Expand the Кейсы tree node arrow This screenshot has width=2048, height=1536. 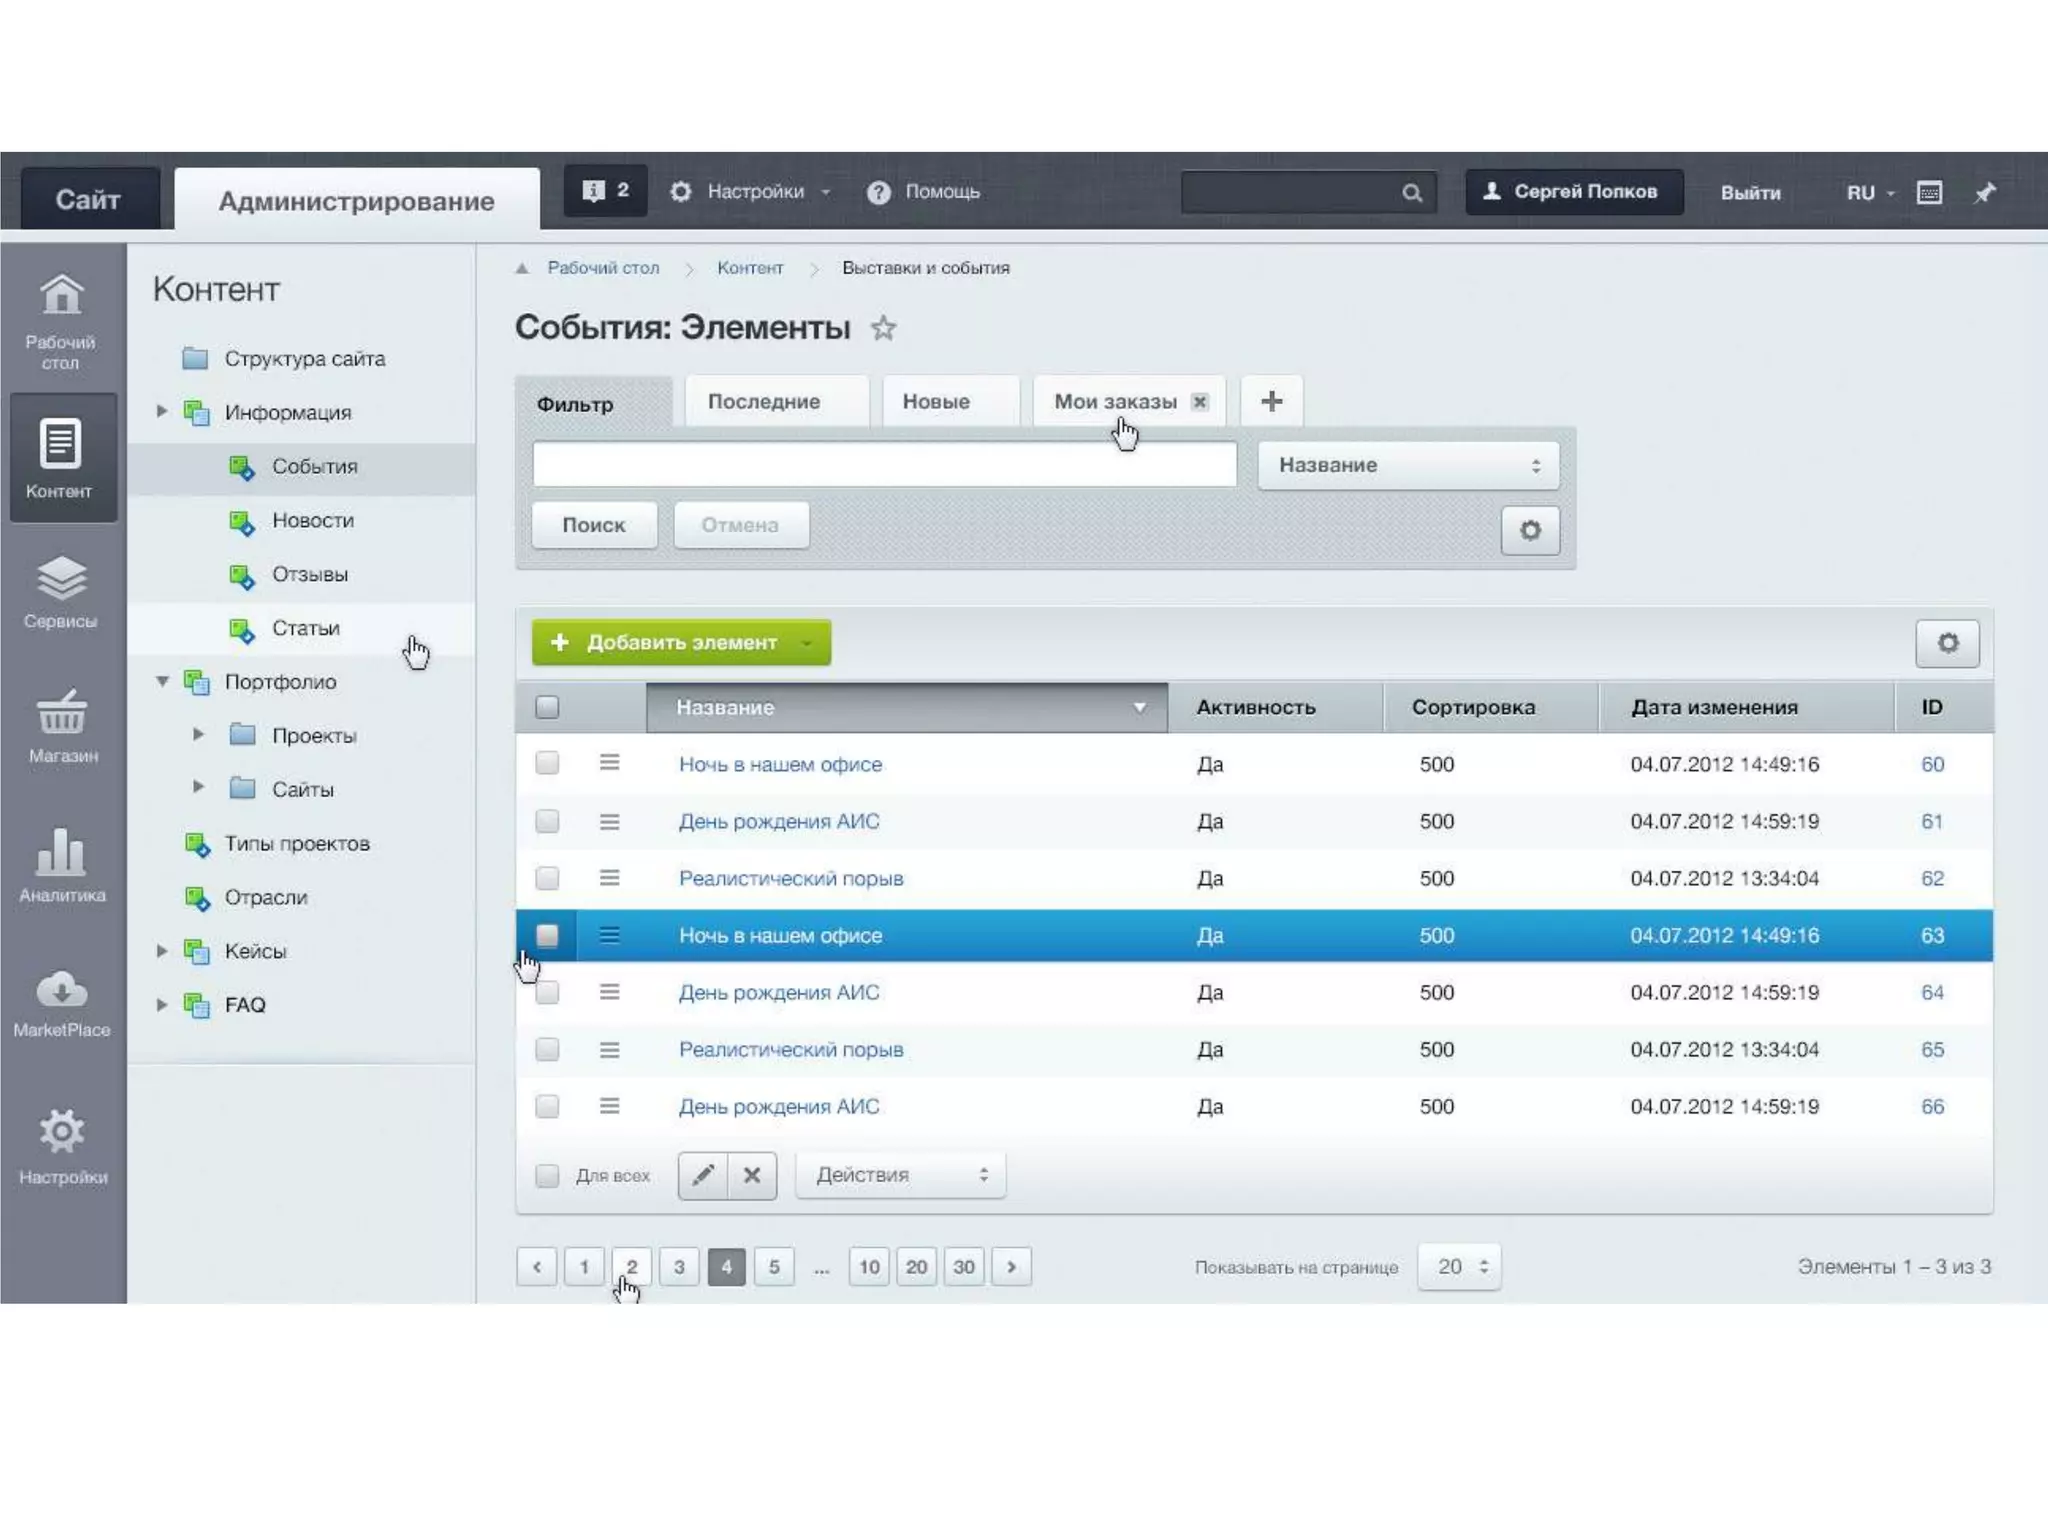(162, 951)
